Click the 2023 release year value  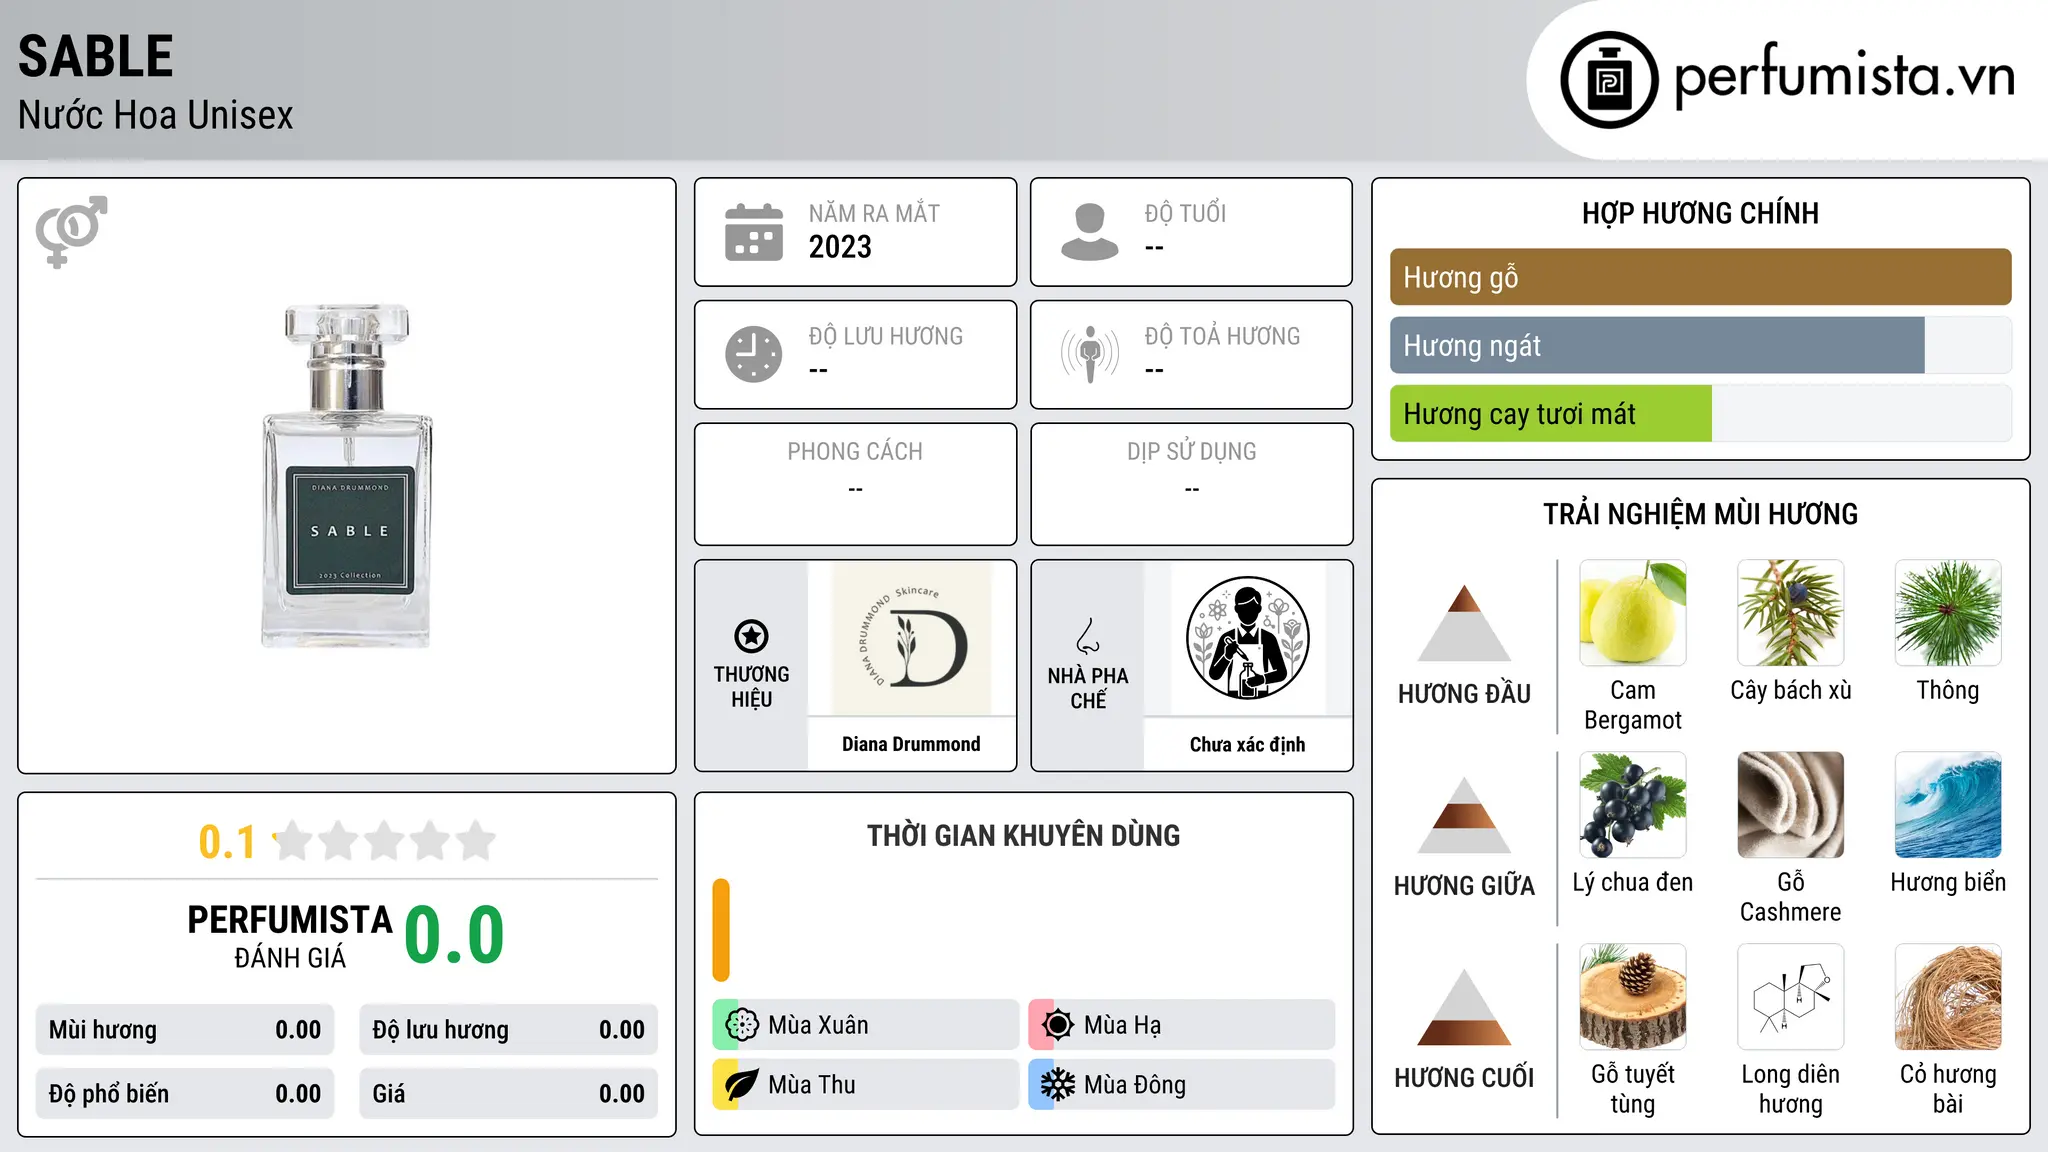[x=840, y=247]
